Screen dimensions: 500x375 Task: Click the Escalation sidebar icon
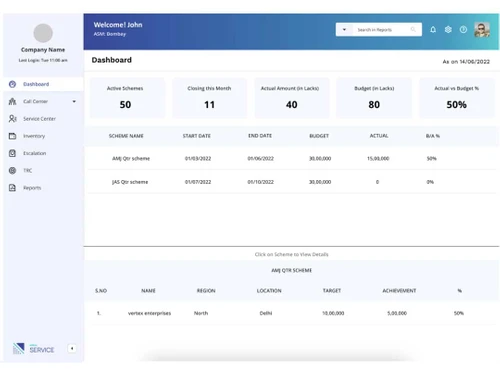pyautogui.click(x=12, y=153)
